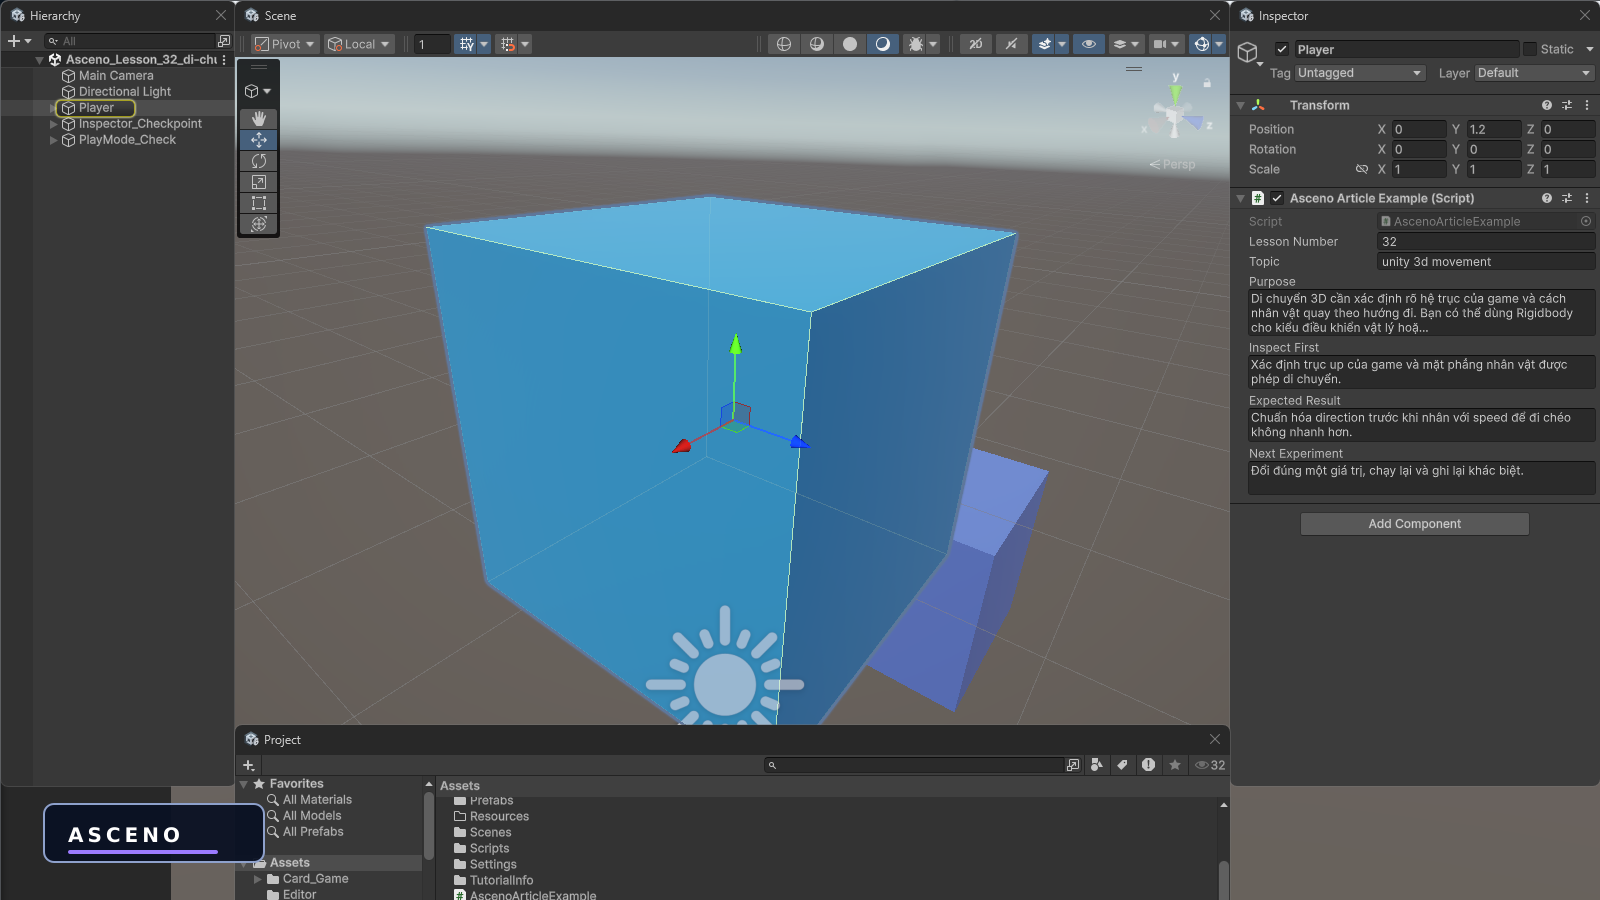Save search star icon in Project panel
Viewport: 1600px width, 900px height.
point(1175,765)
